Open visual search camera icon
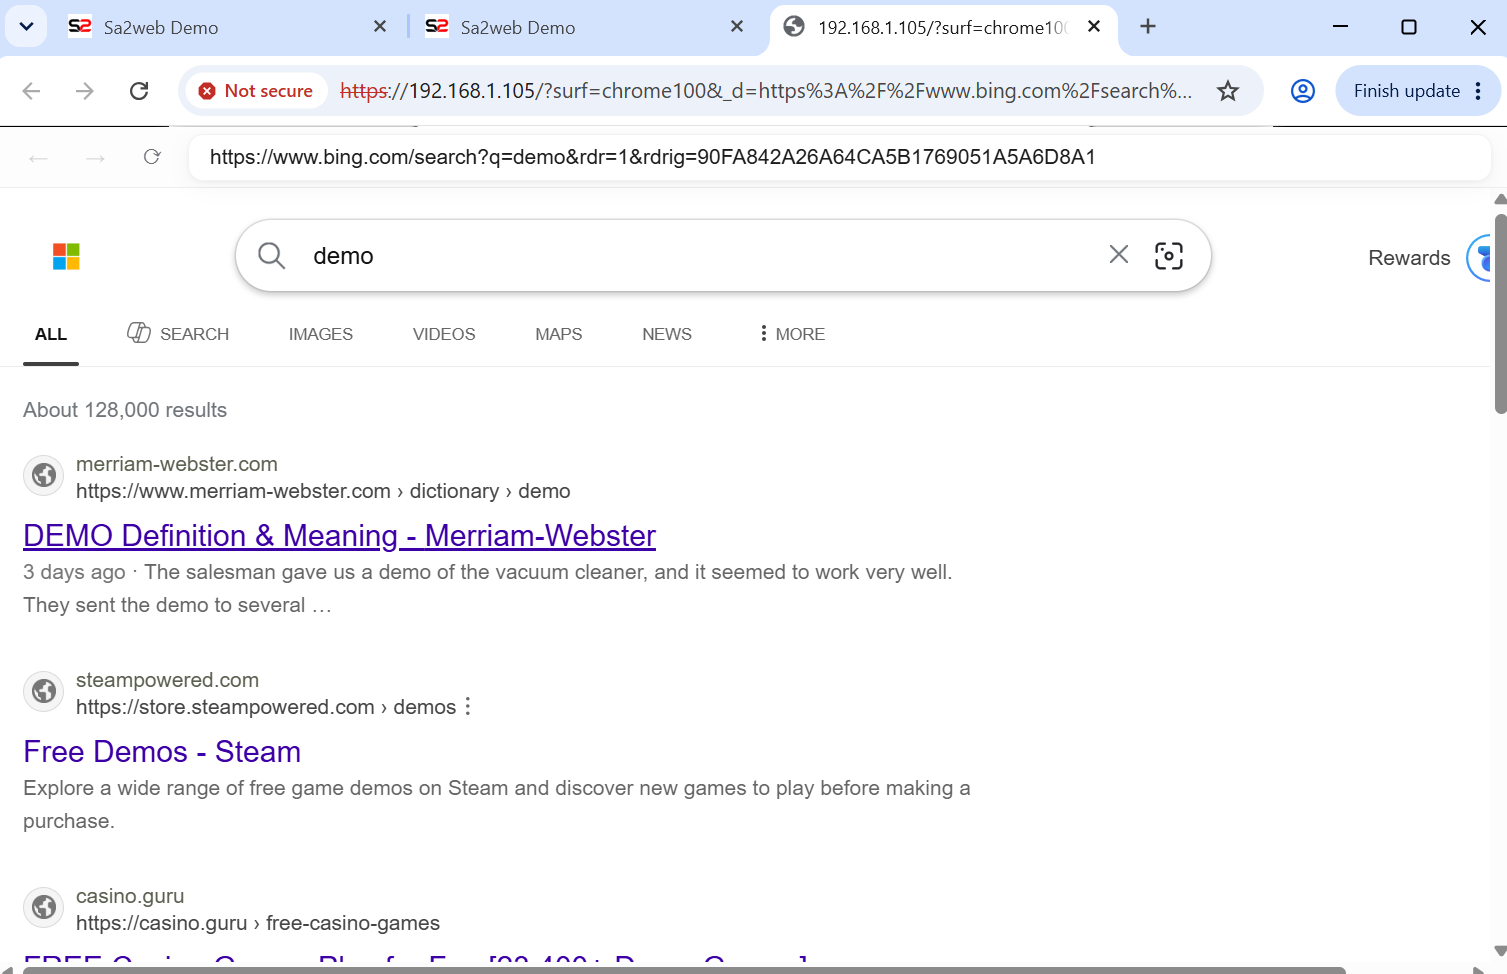 1169,256
